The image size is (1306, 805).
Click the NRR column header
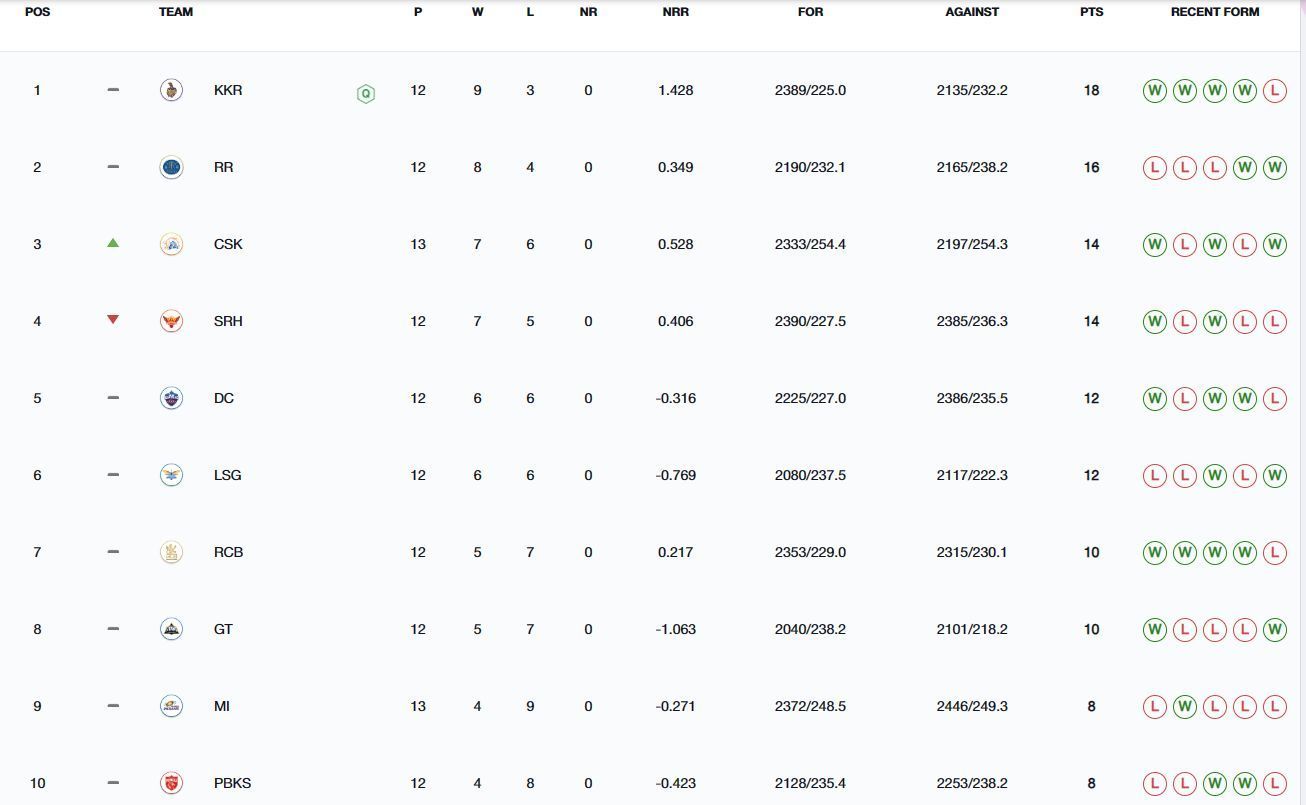(676, 12)
